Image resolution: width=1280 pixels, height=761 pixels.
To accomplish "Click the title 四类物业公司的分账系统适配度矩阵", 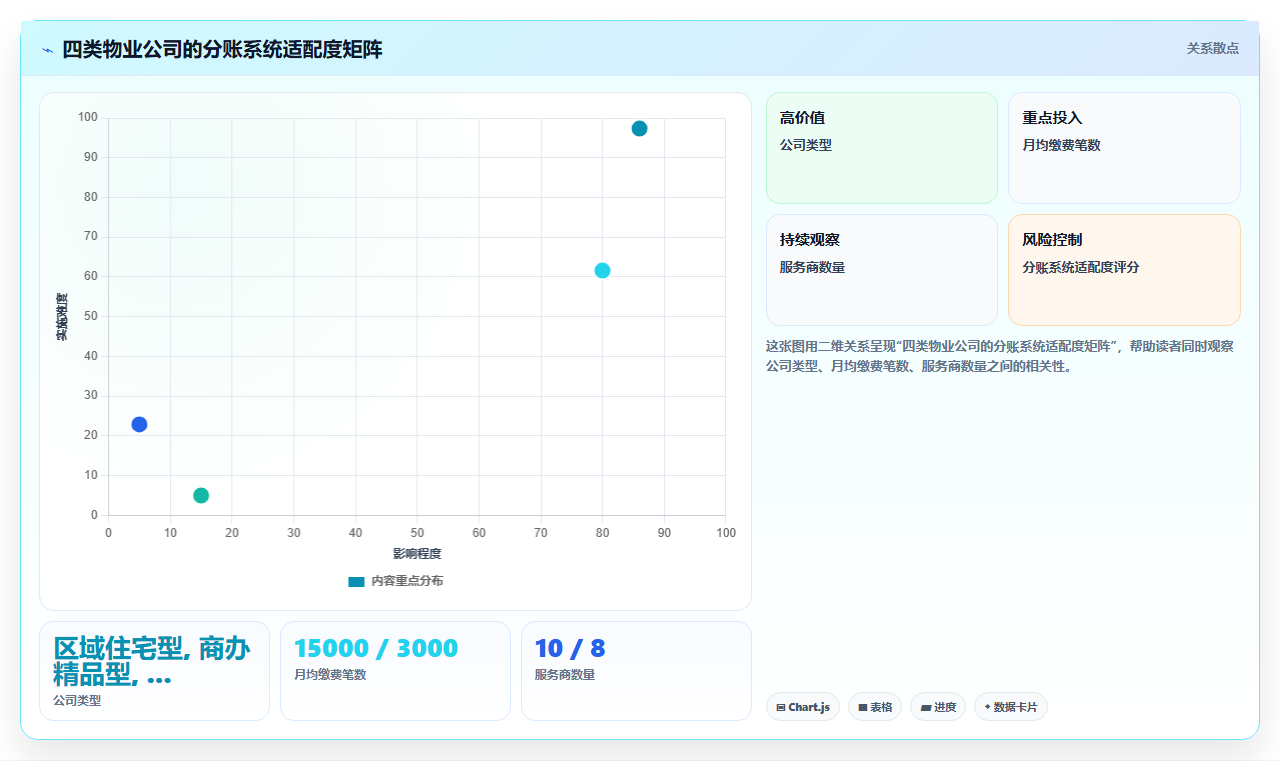I will (x=222, y=50).
